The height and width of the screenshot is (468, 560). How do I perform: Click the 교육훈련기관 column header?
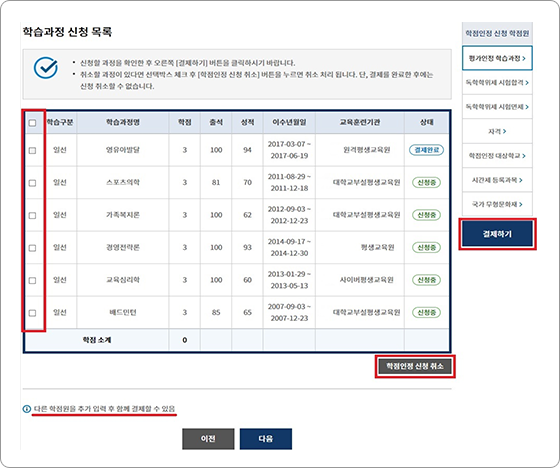tap(360, 122)
